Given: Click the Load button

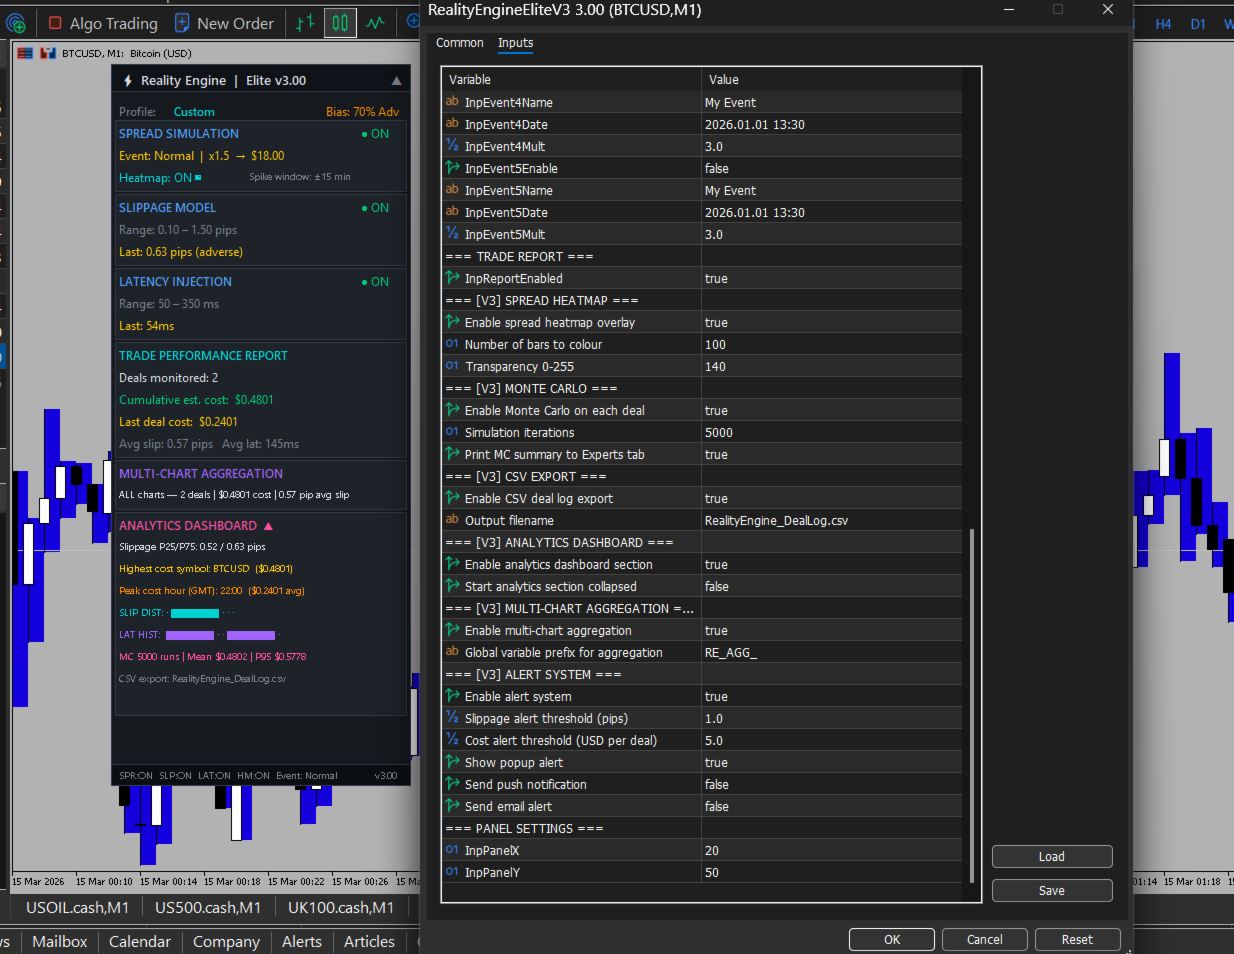Looking at the screenshot, I should tap(1051, 857).
